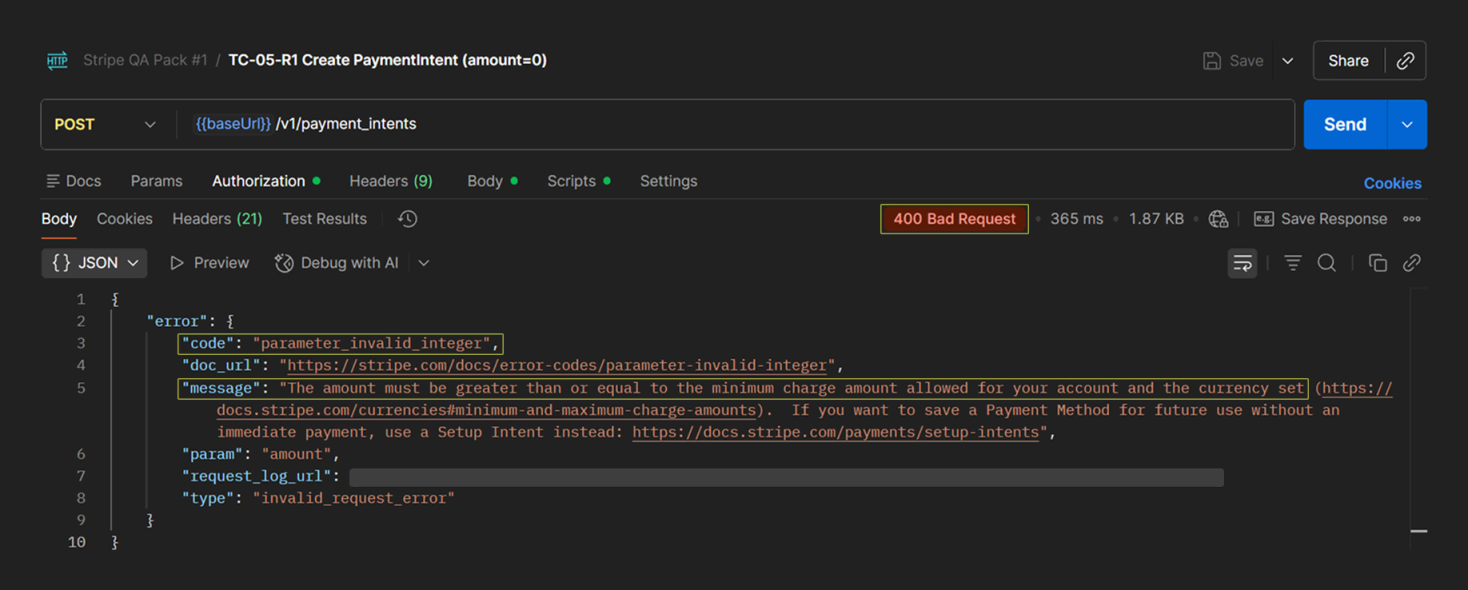
Task: Click the "invalid_request_error" type value
Action: point(353,498)
